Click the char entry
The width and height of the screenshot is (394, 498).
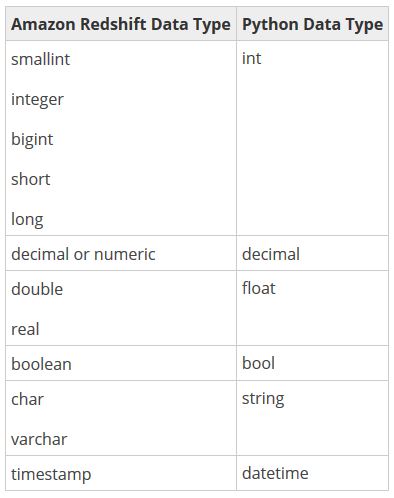point(27,399)
